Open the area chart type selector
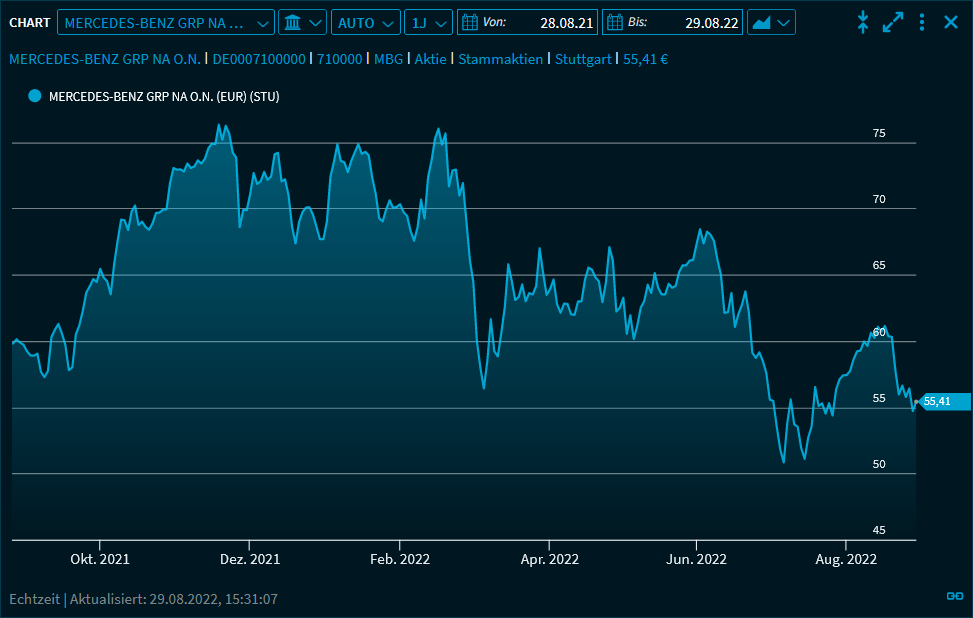 [771, 22]
